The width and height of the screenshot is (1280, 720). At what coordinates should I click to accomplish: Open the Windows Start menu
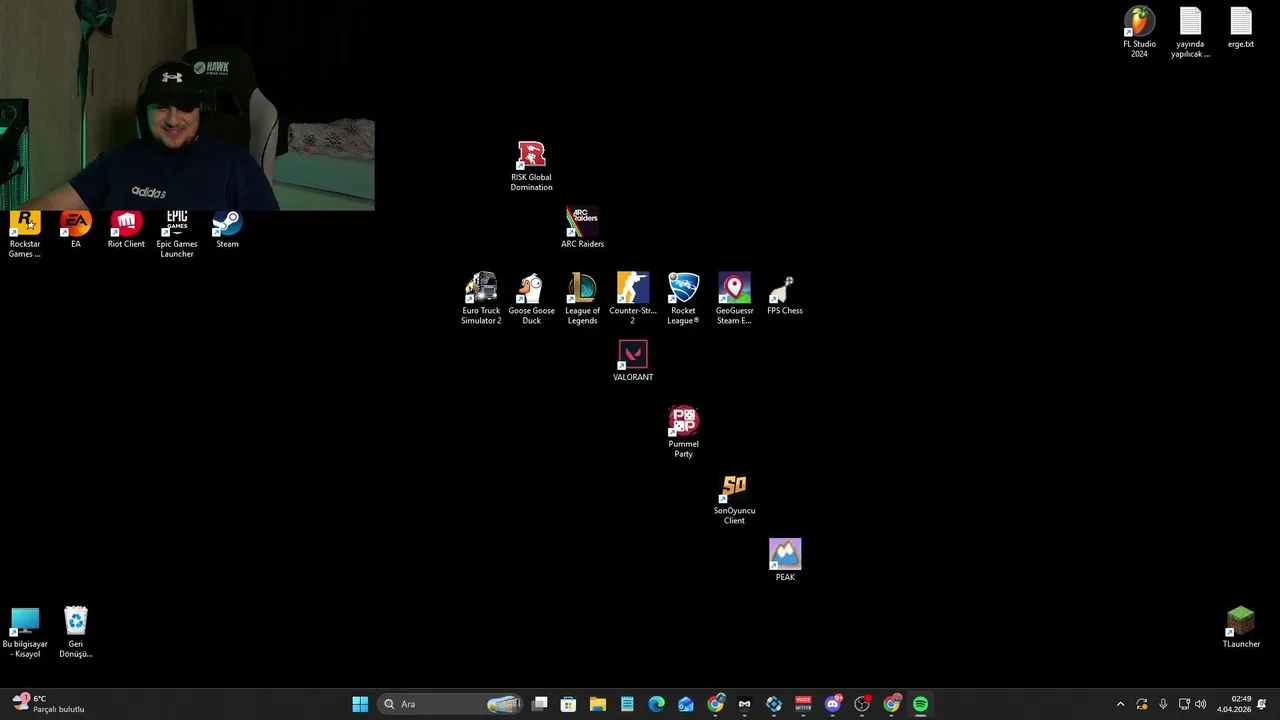pyautogui.click(x=360, y=704)
